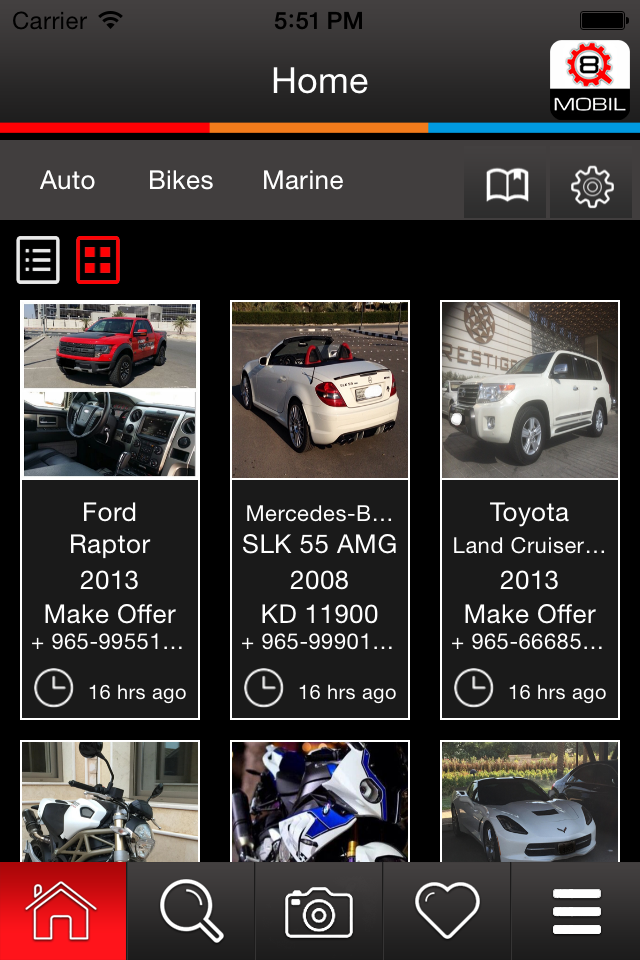
Task: Tap the clock icon on Ford Raptor card
Action: 53,688
